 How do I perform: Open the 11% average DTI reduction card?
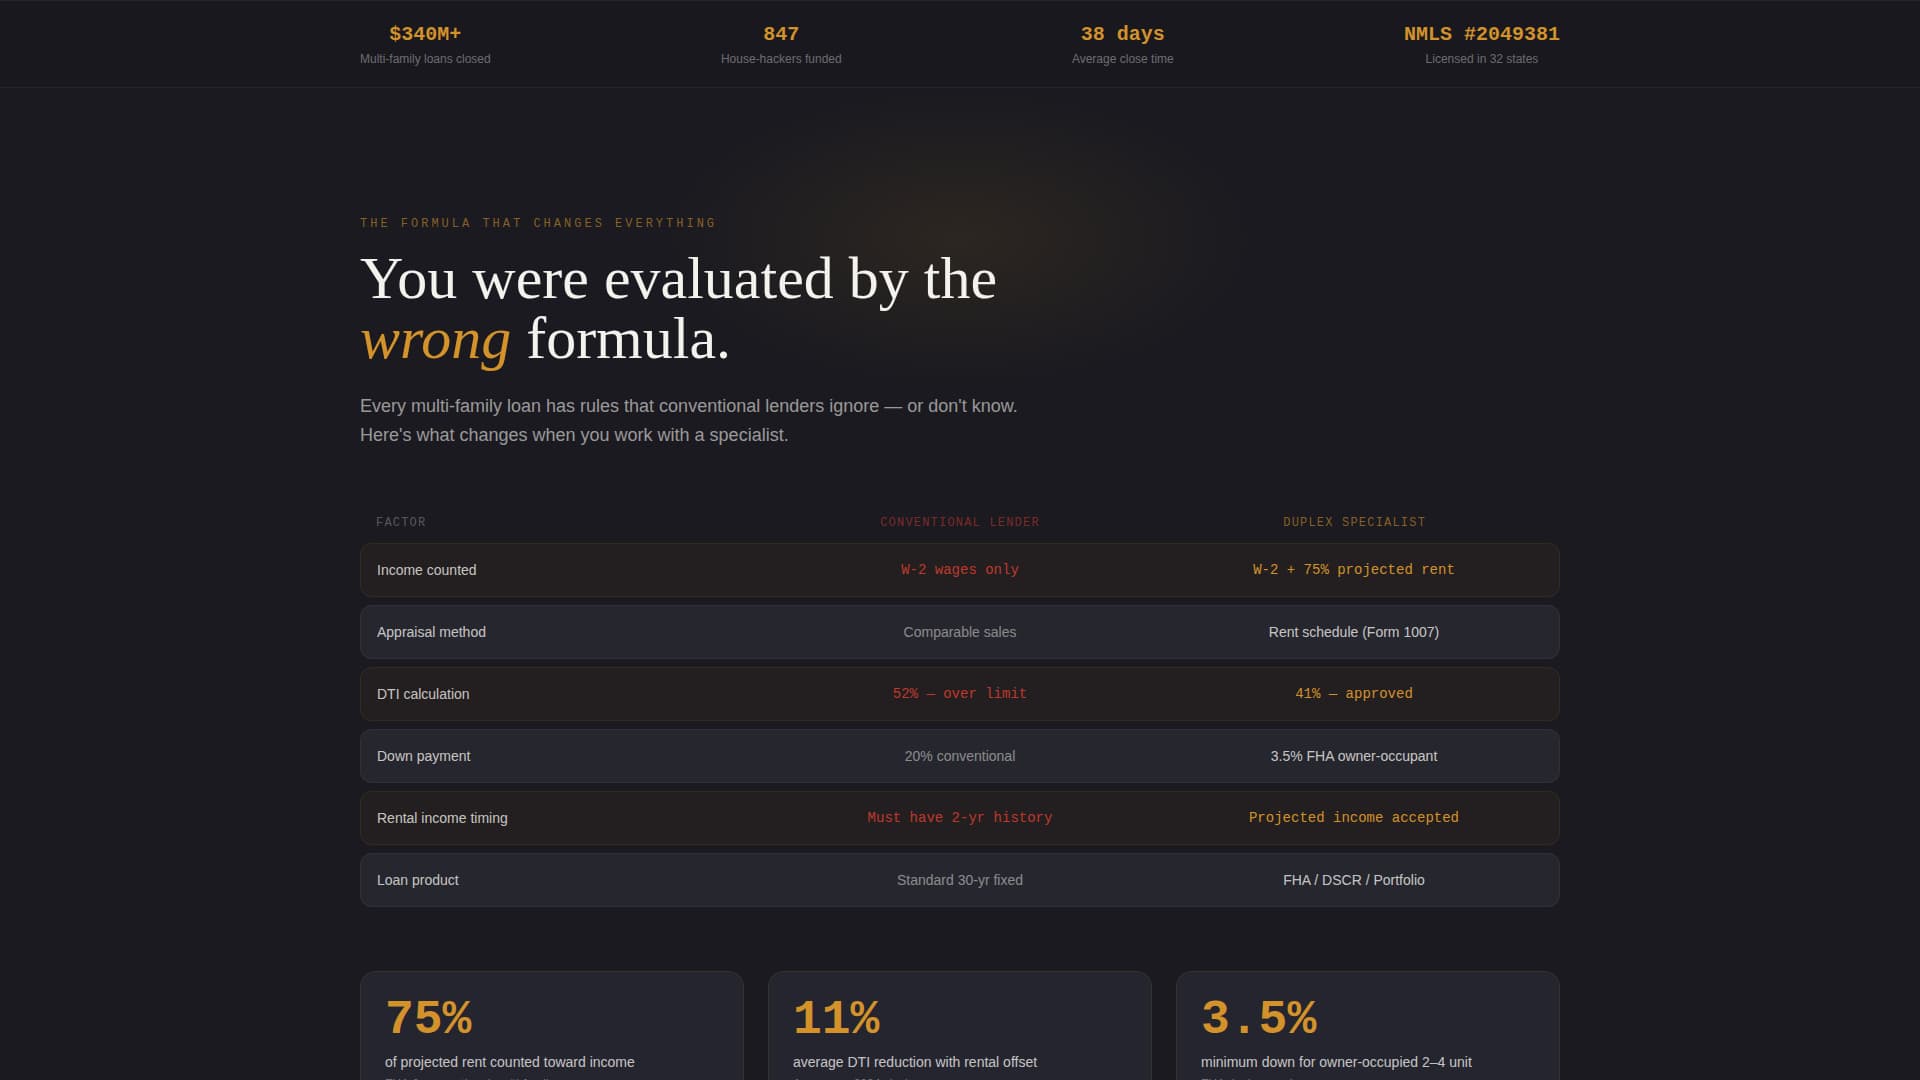(x=960, y=1026)
